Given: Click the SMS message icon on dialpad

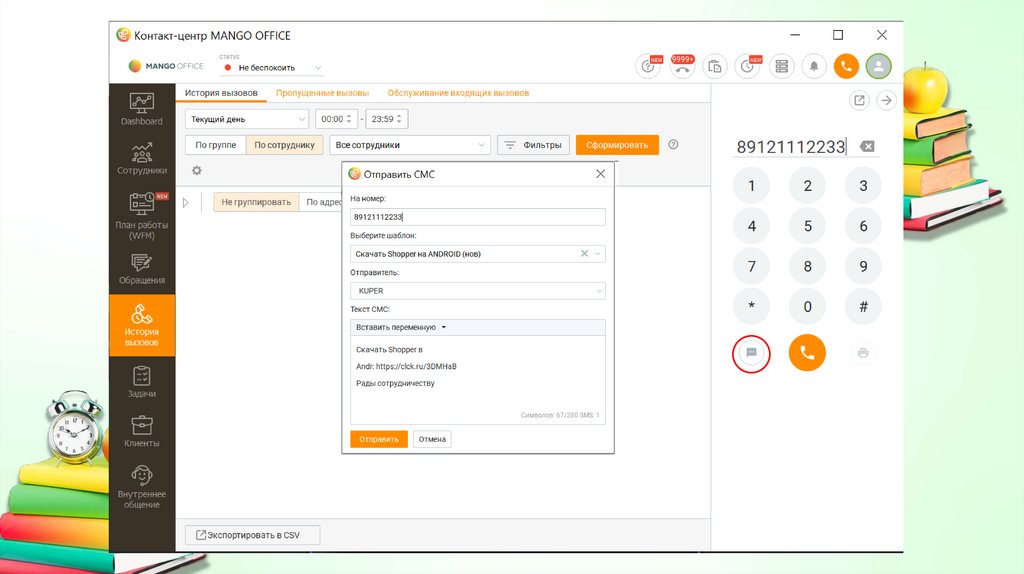Looking at the screenshot, I should click(751, 353).
